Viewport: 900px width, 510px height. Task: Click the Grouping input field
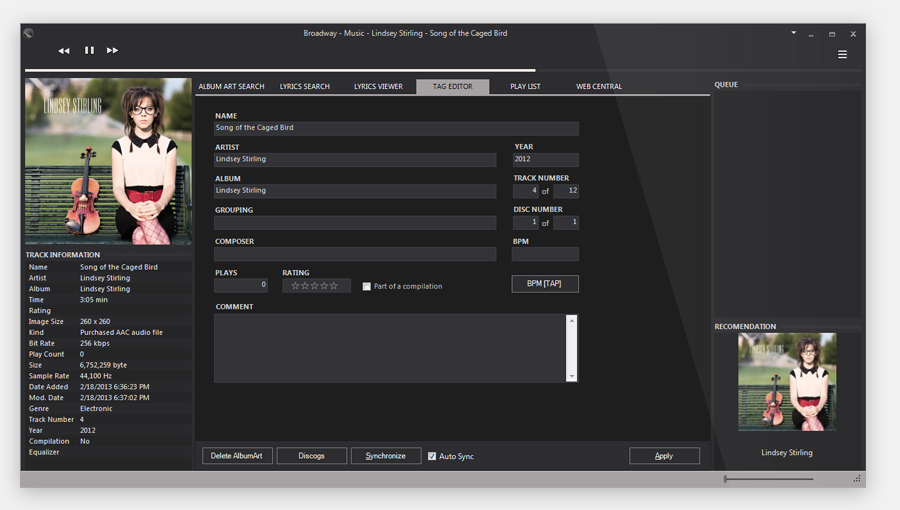pyautogui.click(x=355, y=223)
